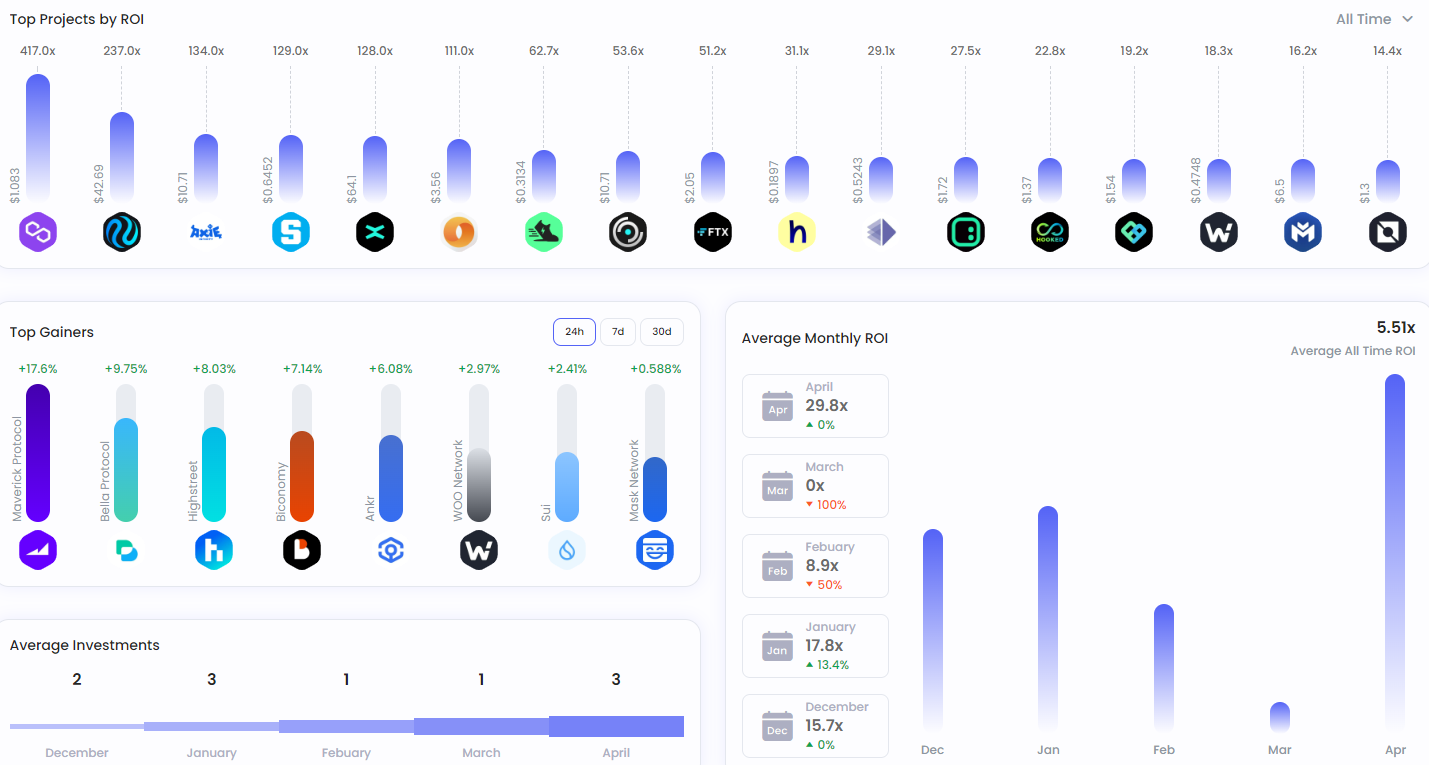The height and width of the screenshot is (765, 1429).
Task: Click the yellow 'h' icon under 31.1x
Action: [797, 232]
